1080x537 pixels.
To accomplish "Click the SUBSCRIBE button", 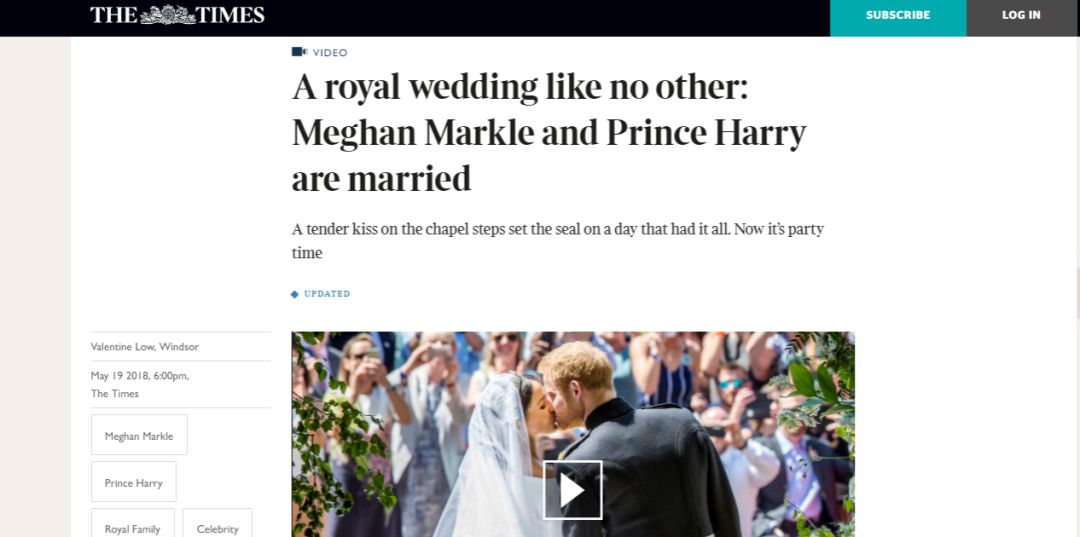I will coord(898,15).
